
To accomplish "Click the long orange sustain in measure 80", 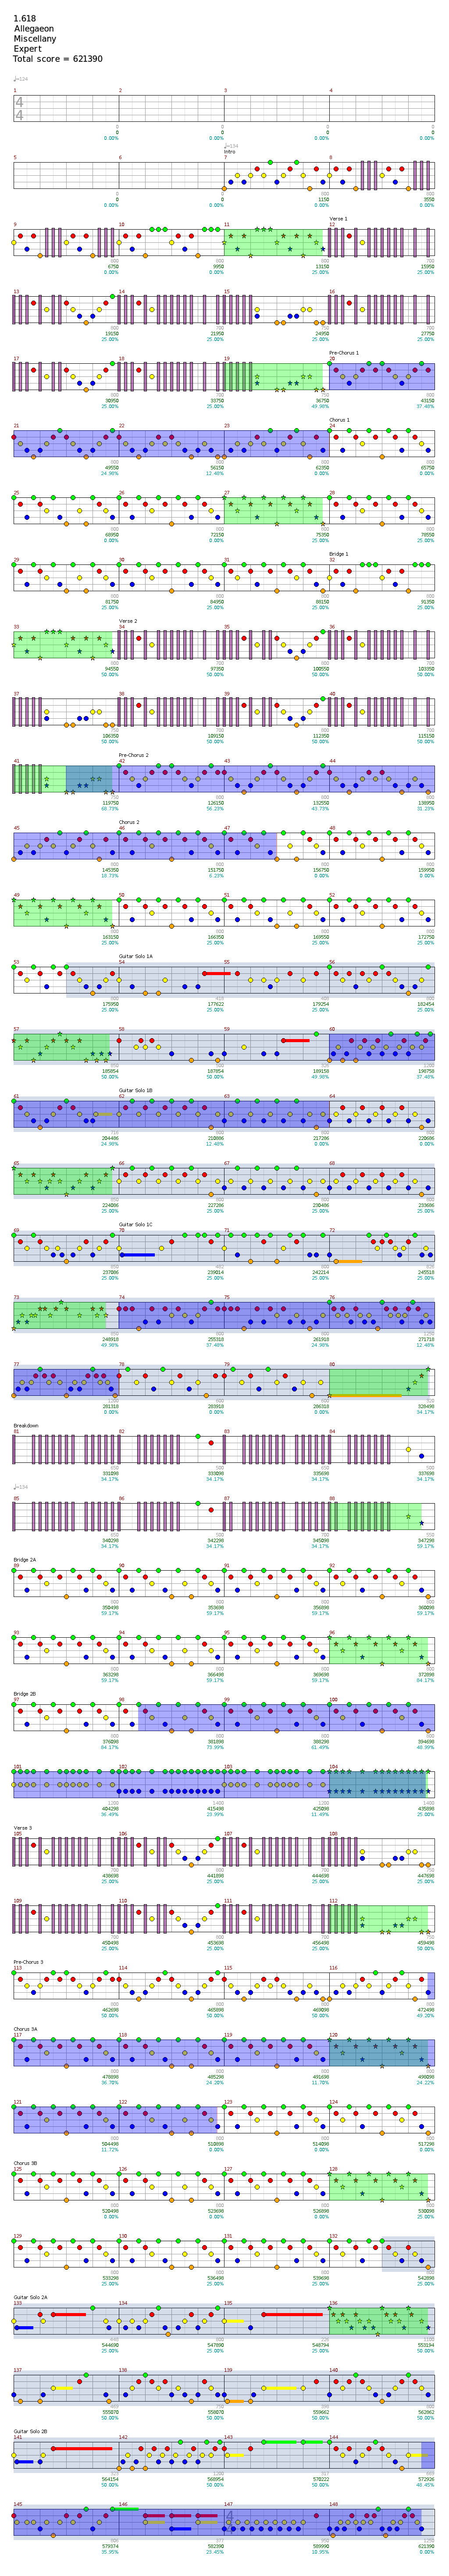I will point(365,1395).
